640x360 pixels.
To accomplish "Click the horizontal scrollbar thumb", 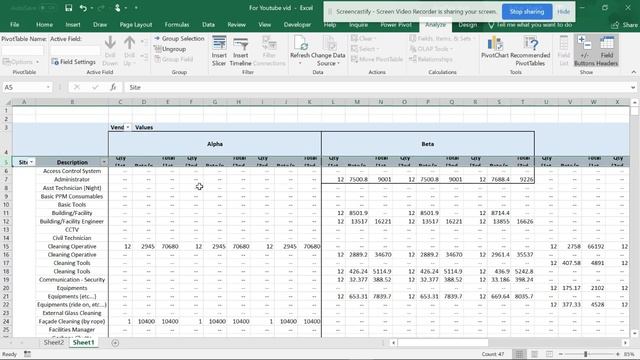I will (x=443, y=343).
